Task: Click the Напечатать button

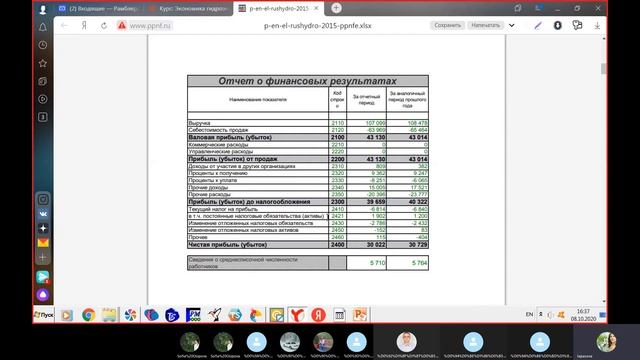Action: 485,25
